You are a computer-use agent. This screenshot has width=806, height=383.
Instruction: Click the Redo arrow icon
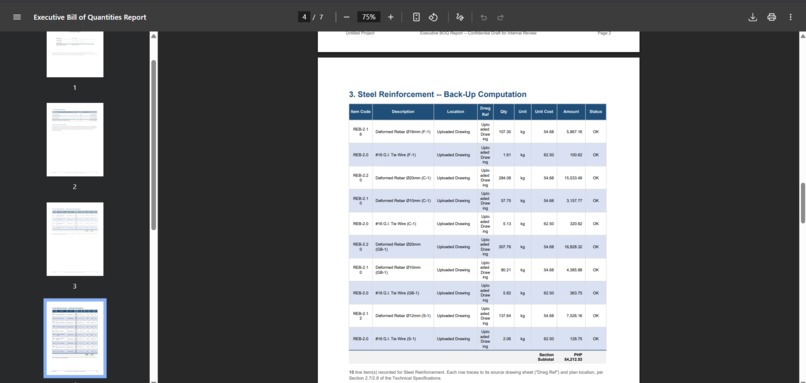click(x=500, y=17)
